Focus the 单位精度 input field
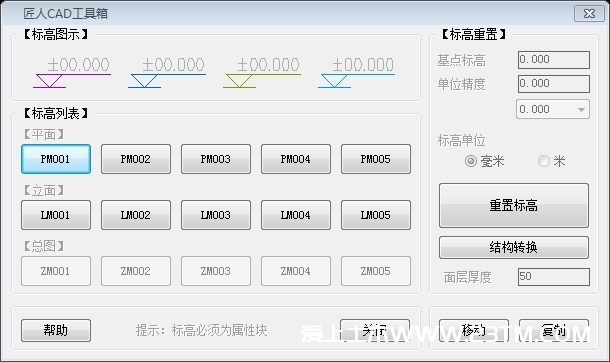Screen dimensions: 610x362 point(554,84)
